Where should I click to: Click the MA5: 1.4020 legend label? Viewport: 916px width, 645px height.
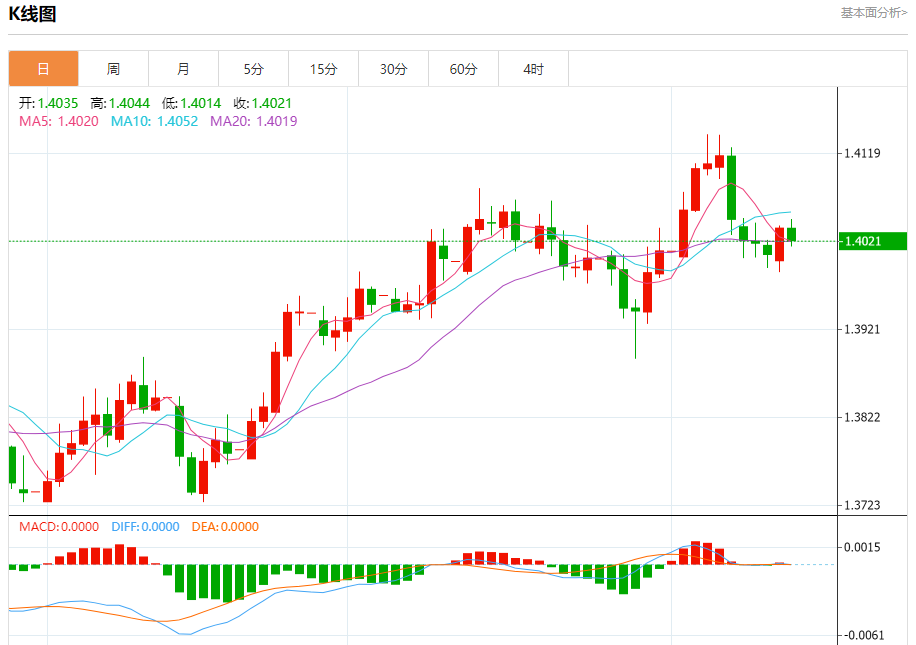click(58, 122)
